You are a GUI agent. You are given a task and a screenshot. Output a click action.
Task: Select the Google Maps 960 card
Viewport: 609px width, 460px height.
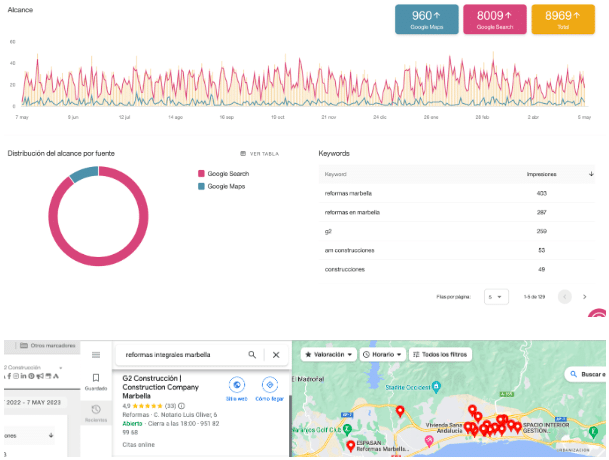click(427, 20)
